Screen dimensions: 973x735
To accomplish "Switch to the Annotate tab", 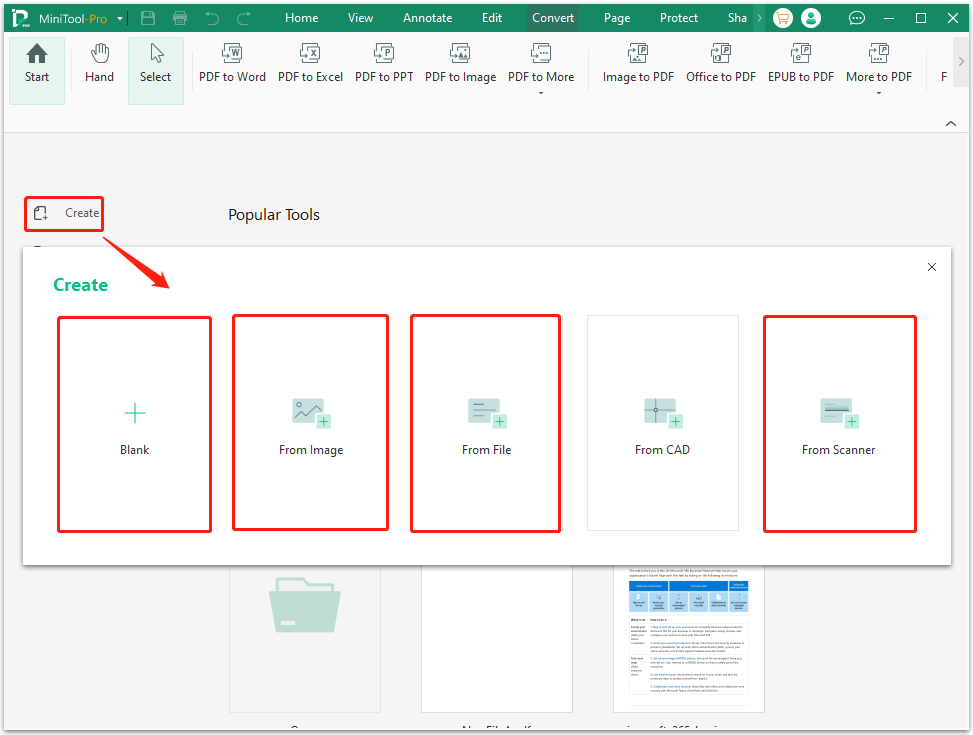I will pyautogui.click(x=427, y=17).
